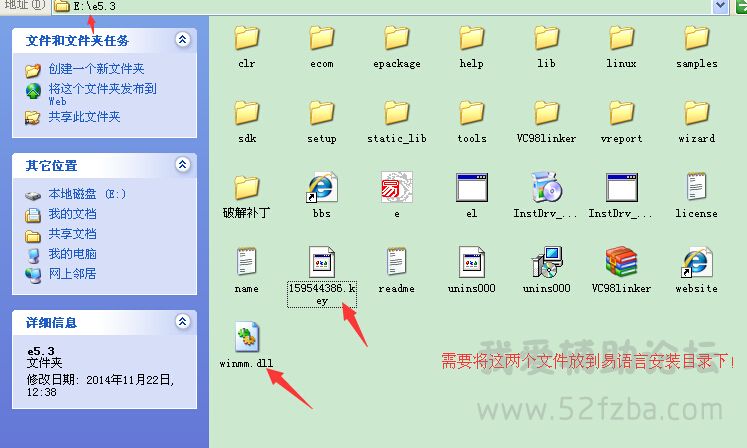This screenshot has height=448, width=747.
Task: Select the unins000 data file icon
Action: pyautogui.click(x=472, y=262)
